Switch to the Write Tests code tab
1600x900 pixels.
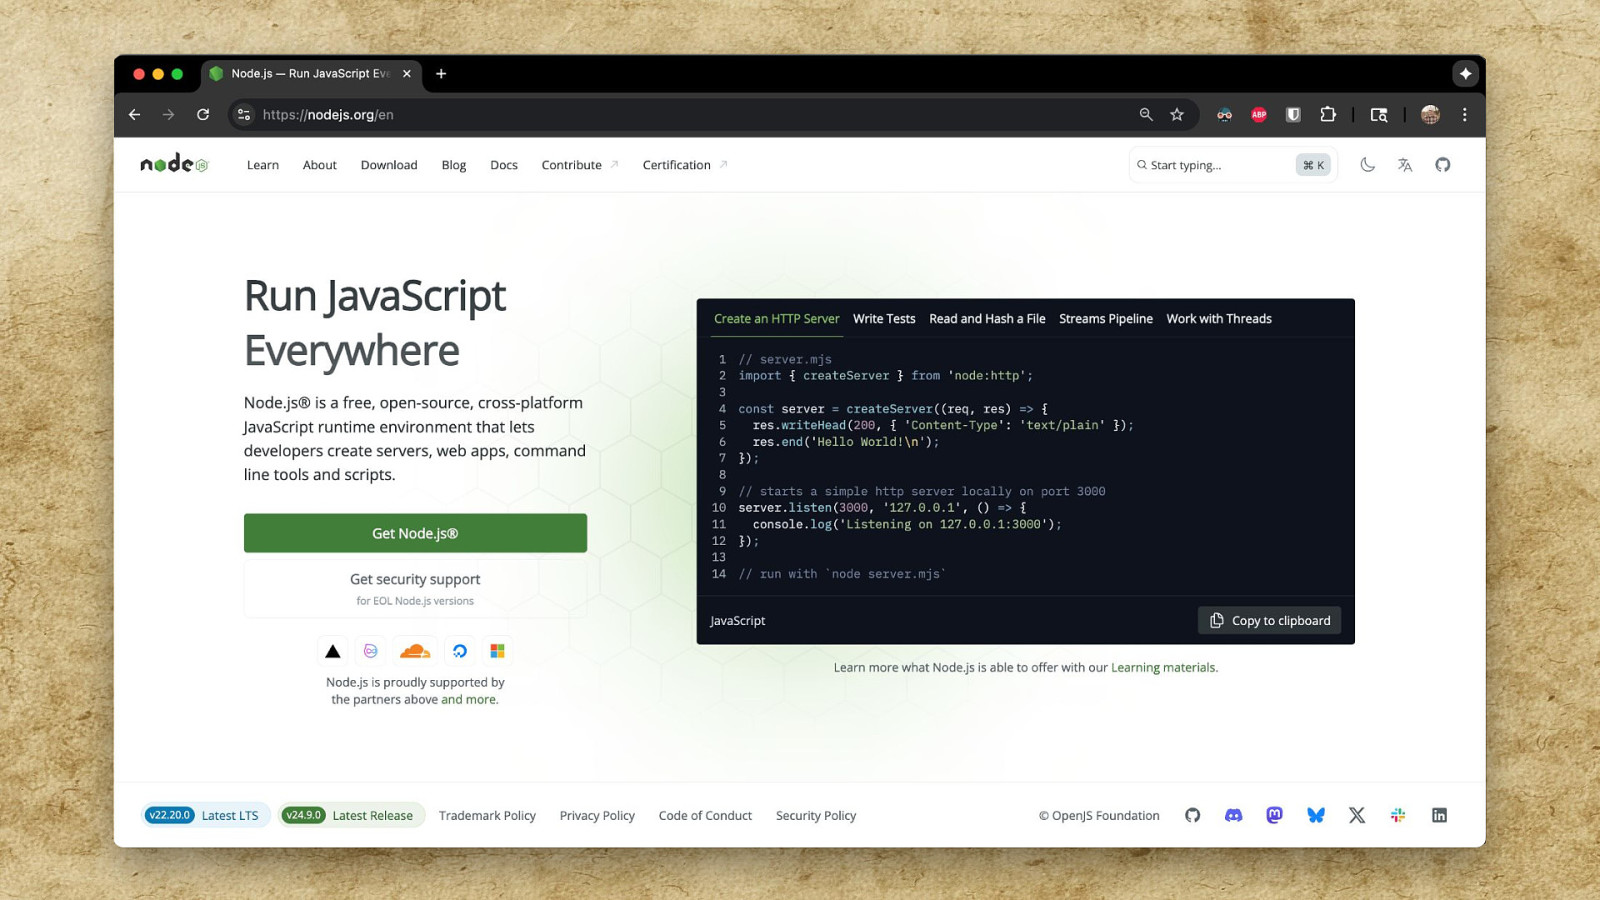tap(884, 319)
